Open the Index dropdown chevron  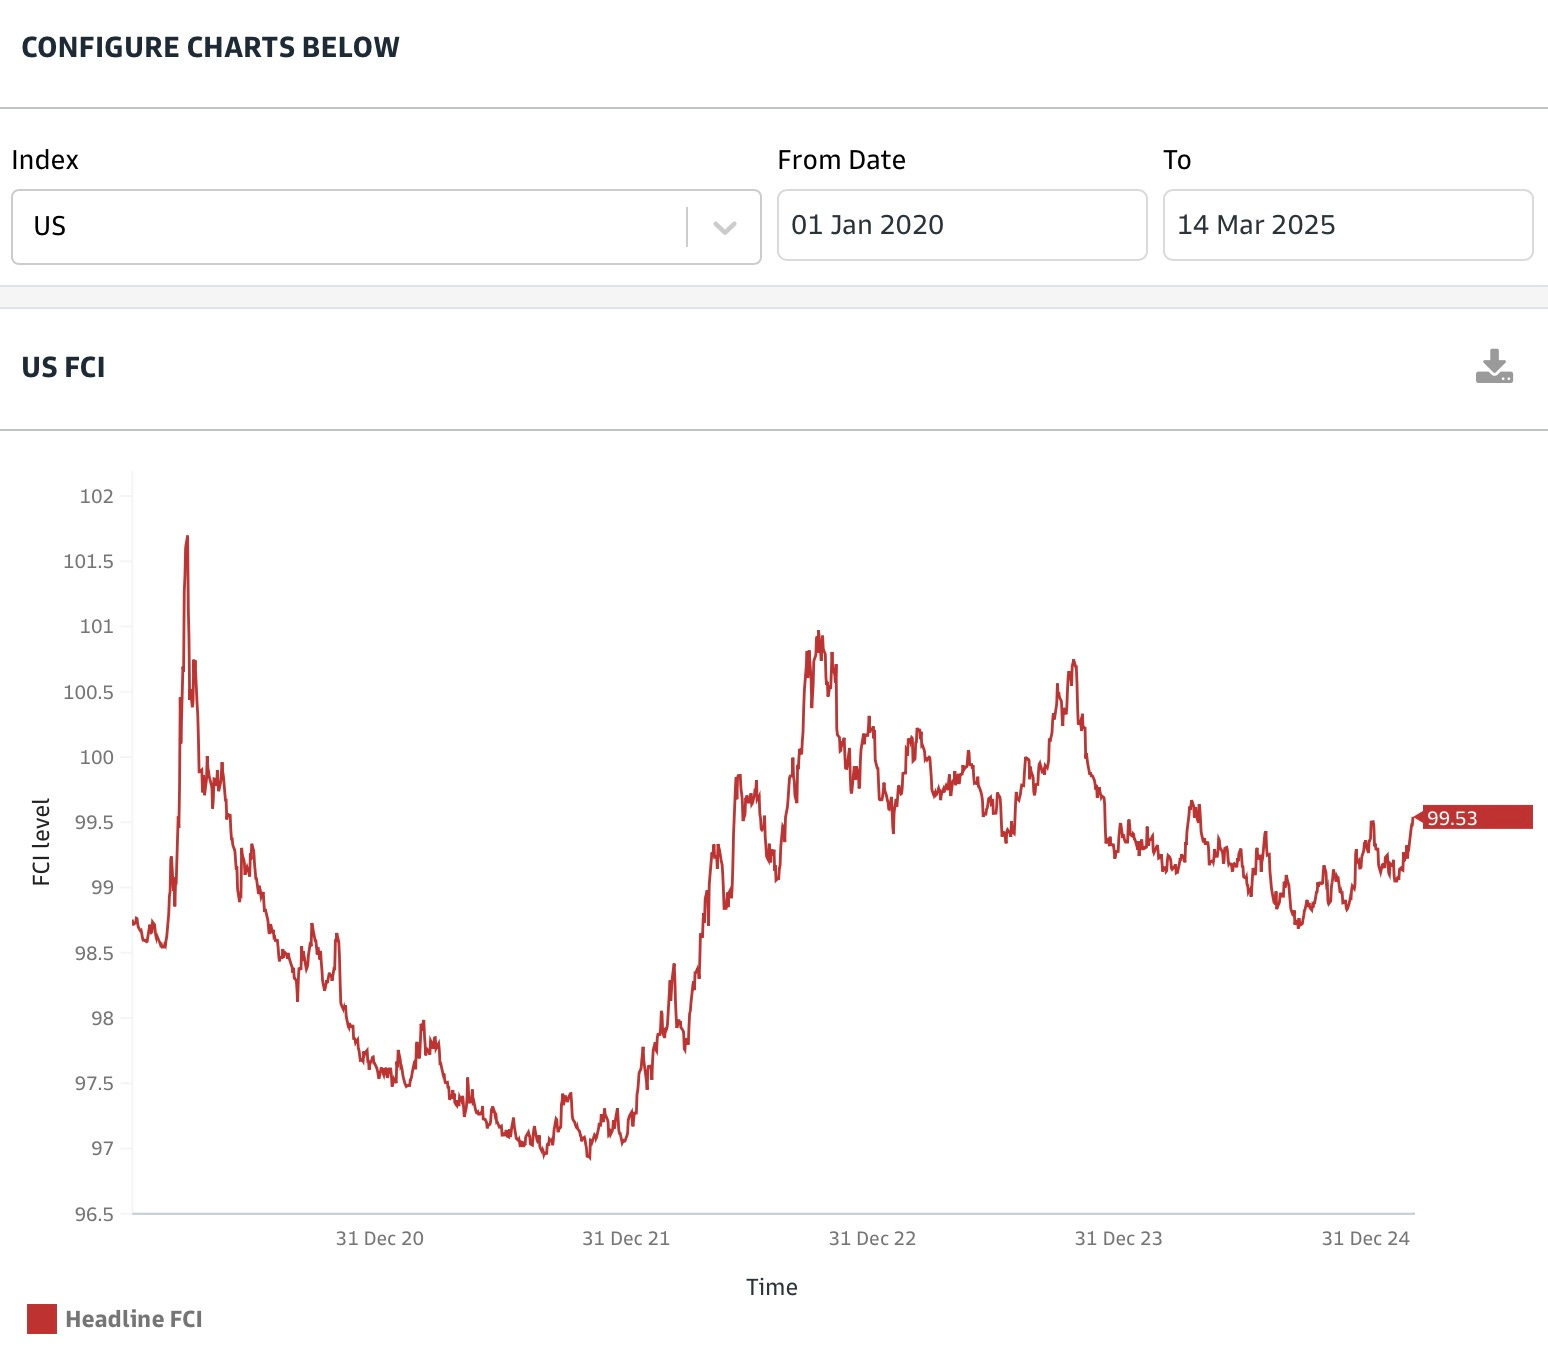[x=725, y=228]
